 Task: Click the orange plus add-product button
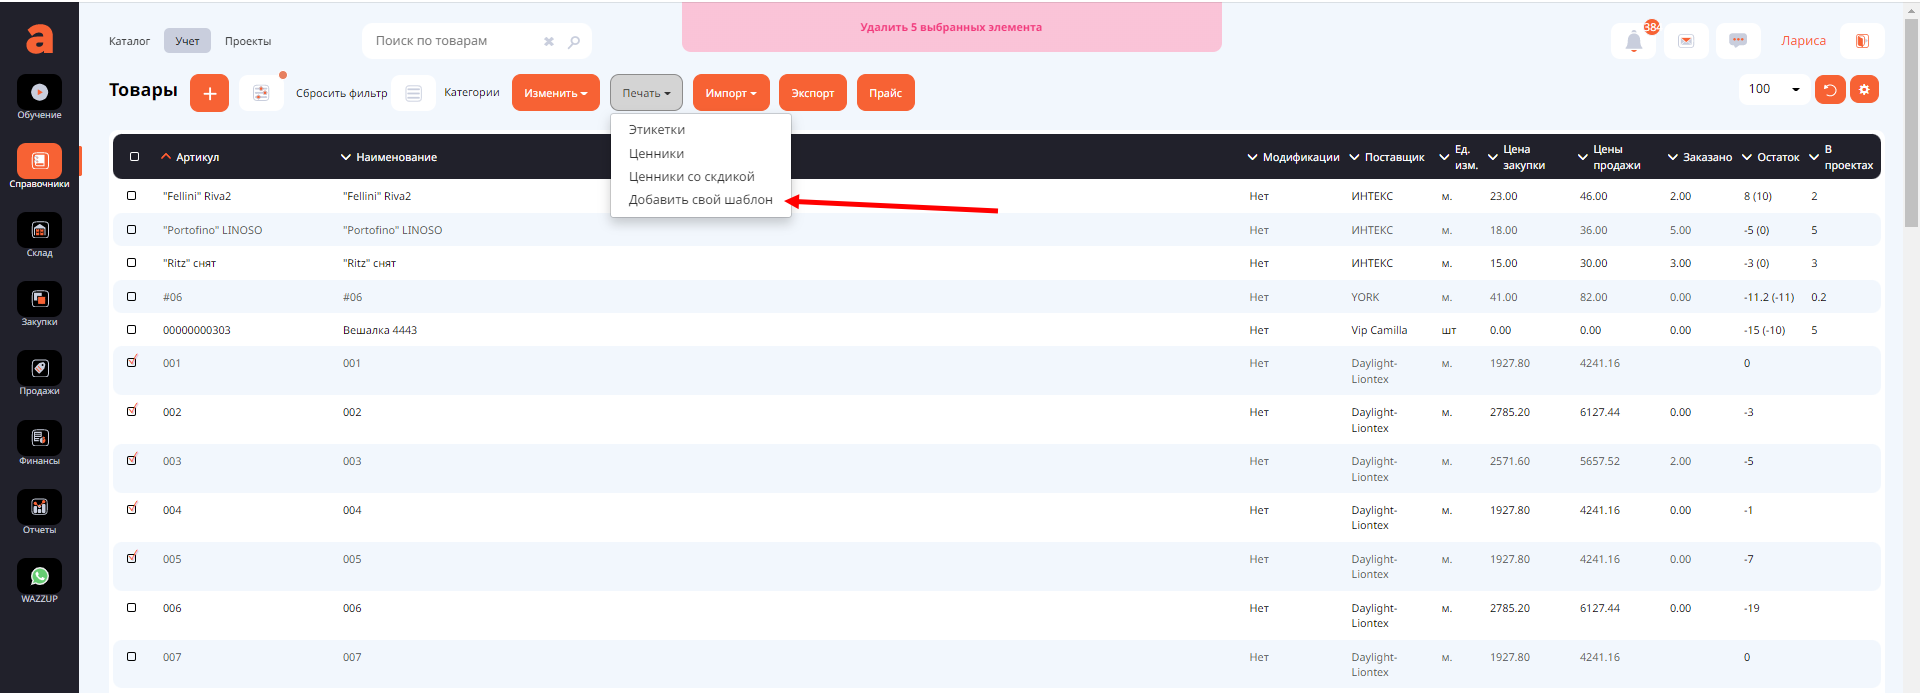tap(209, 93)
